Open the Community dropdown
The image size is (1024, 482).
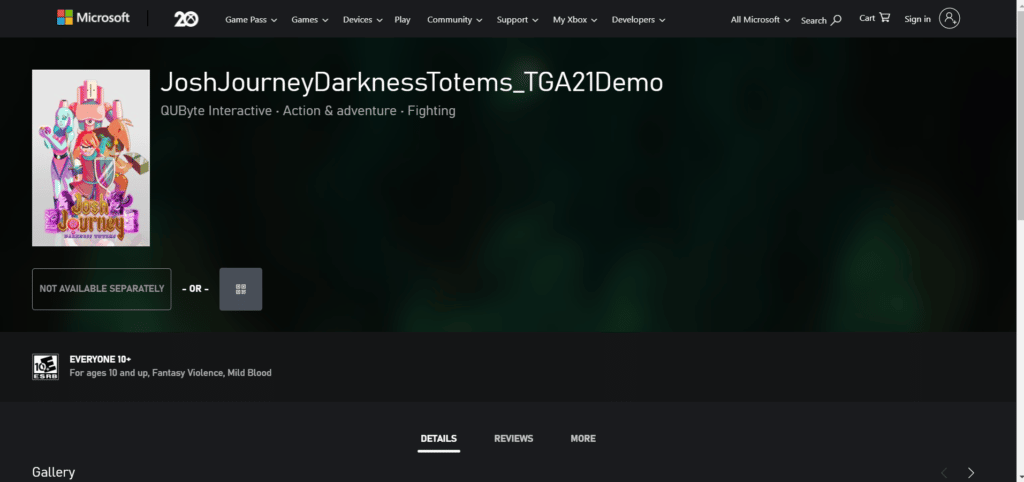[455, 20]
